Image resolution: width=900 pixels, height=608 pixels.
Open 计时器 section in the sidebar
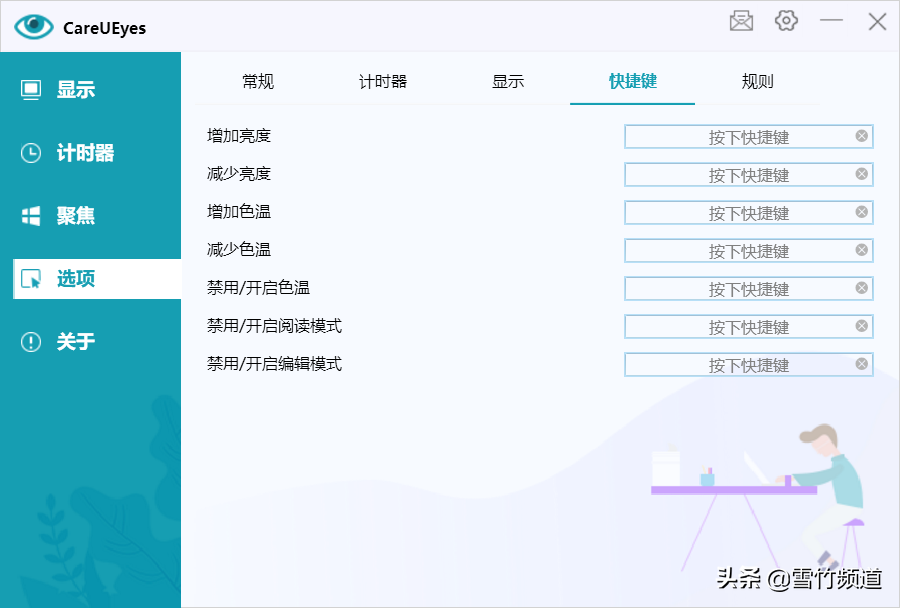pyautogui.click(x=85, y=153)
